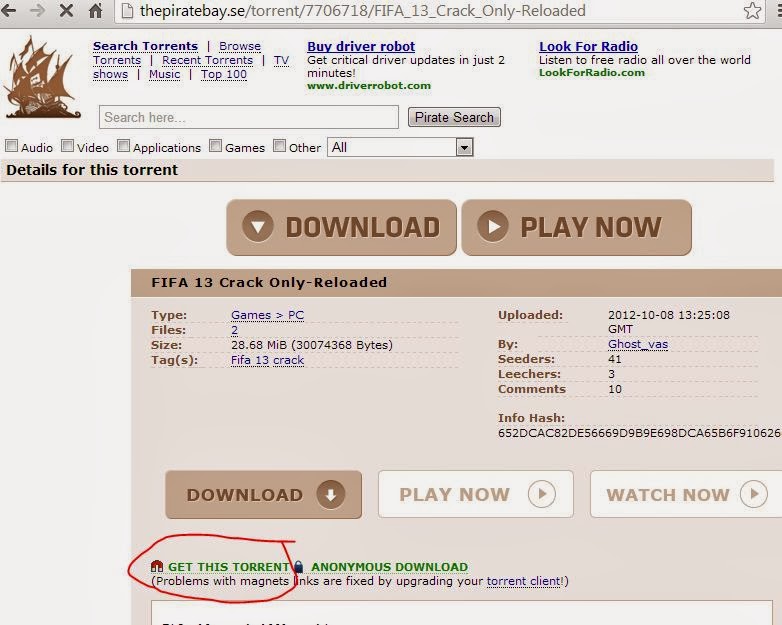Click the browser back arrow

point(7,10)
